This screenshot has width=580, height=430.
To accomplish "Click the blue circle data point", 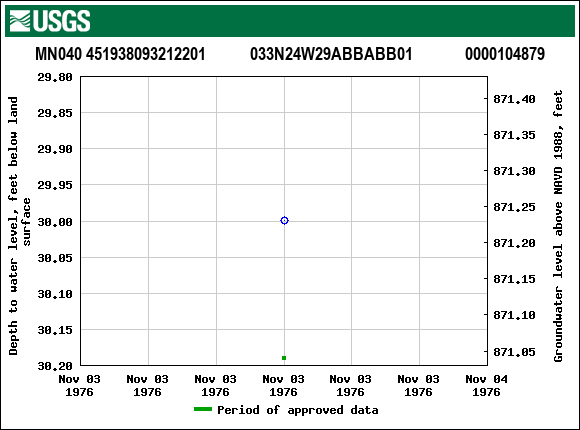I will pyautogui.click(x=284, y=221).
